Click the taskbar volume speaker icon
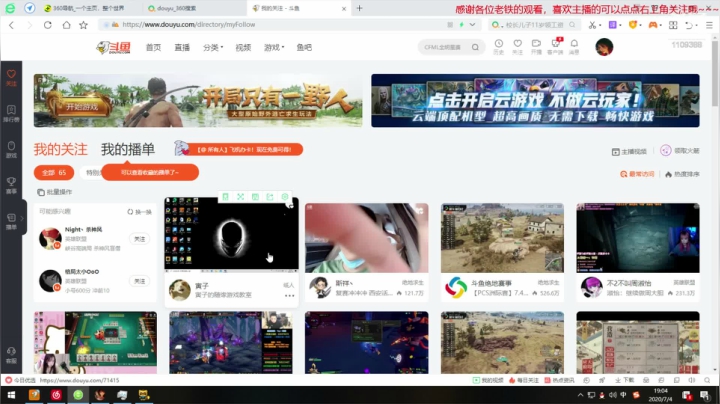 (613, 395)
